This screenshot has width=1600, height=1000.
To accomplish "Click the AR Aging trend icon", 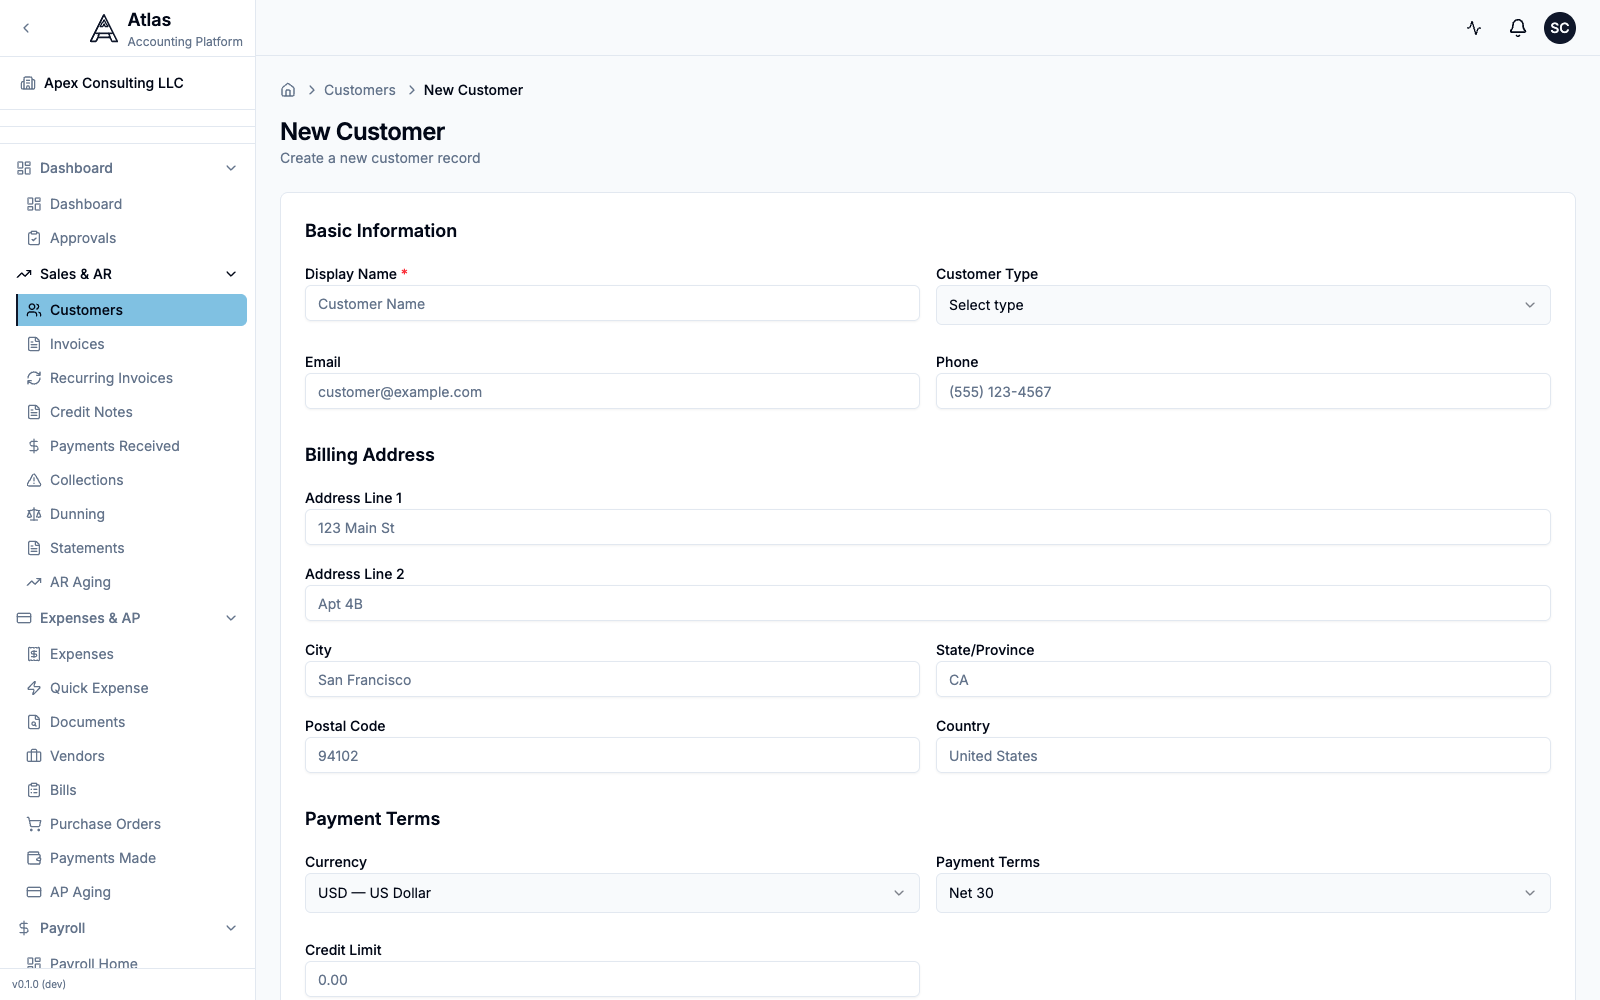I will pyautogui.click(x=34, y=582).
